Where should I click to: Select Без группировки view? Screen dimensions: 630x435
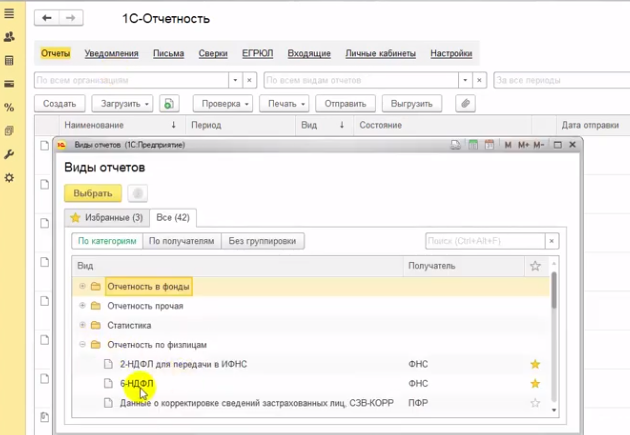click(262, 241)
